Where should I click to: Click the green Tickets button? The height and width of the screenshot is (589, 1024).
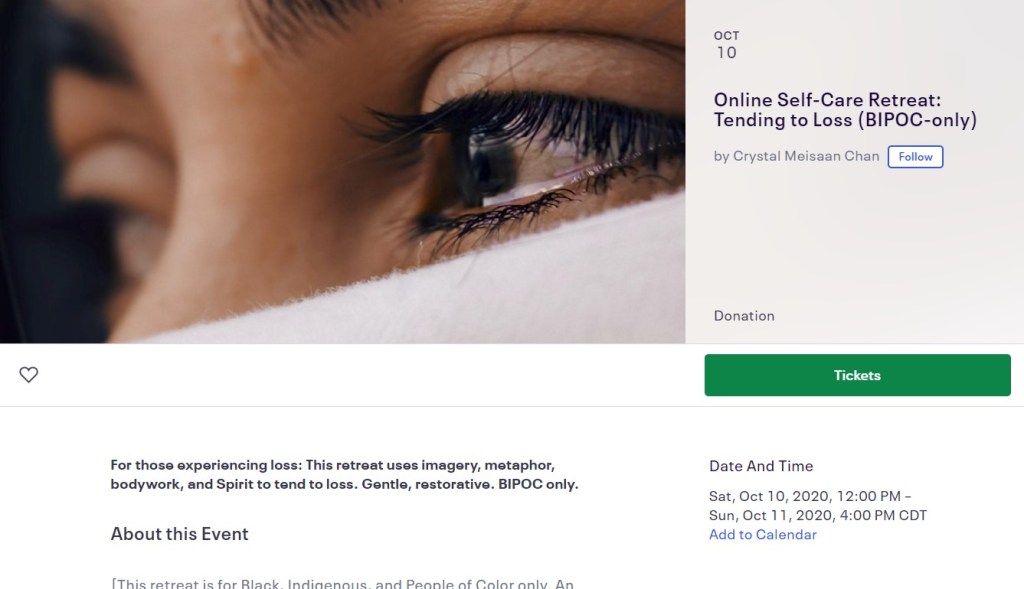coord(857,375)
